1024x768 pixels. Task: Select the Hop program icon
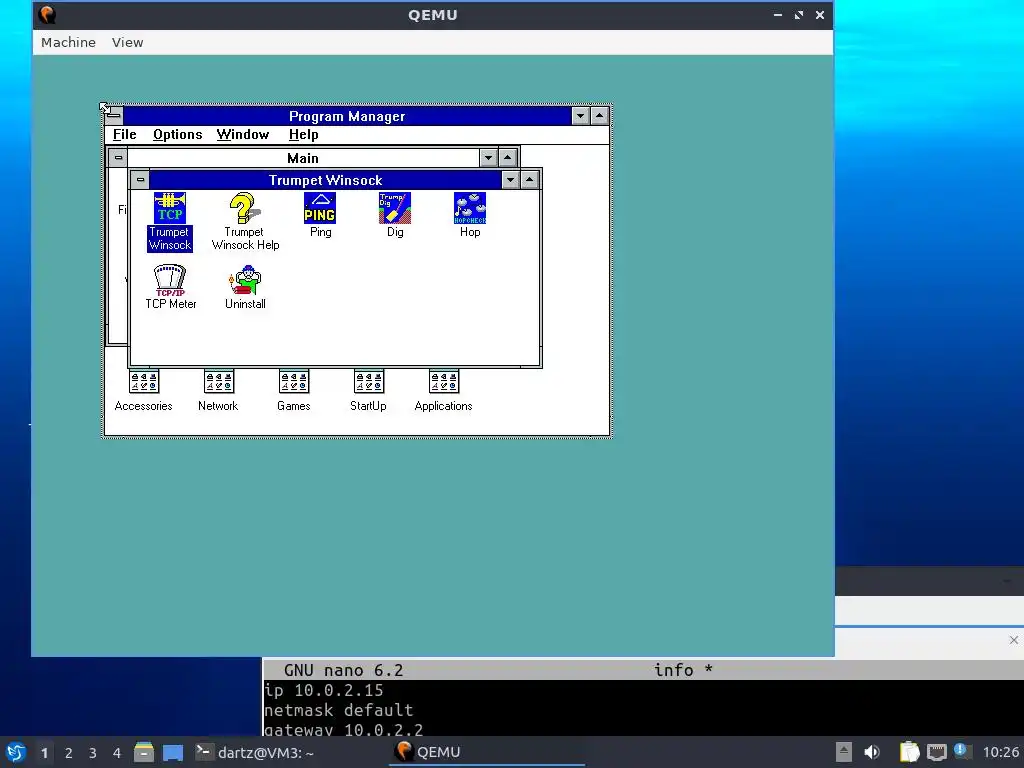click(x=470, y=216)
